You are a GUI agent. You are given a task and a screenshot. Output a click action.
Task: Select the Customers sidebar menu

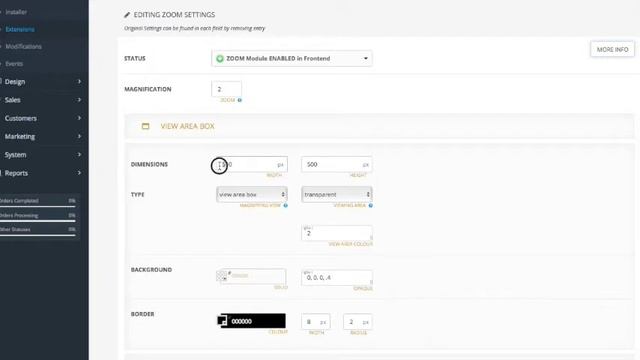tap(21, 118)
